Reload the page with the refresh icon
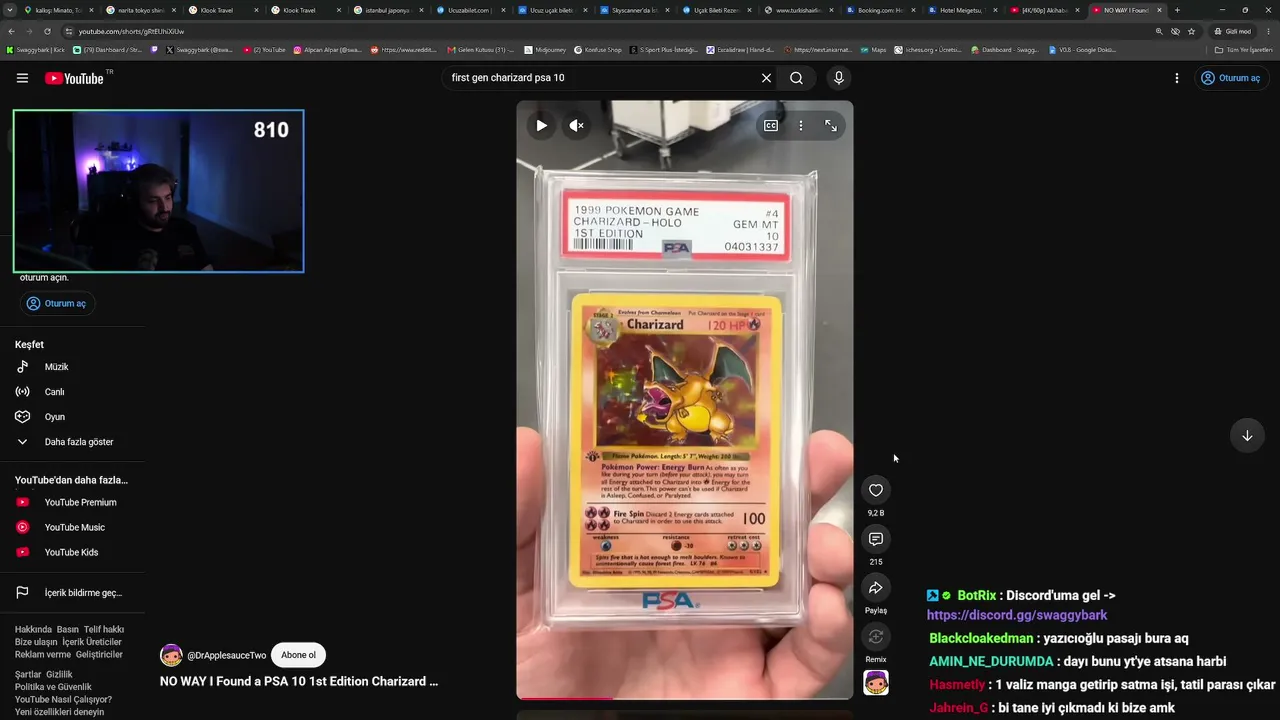Screen dimensions: 1280x720 [47, 31]
